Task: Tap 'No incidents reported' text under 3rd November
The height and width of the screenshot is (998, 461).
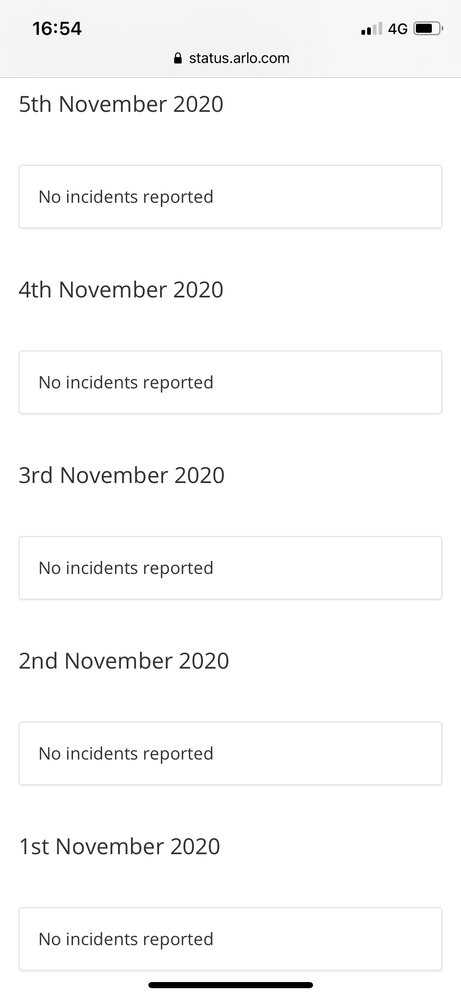Action: (125, 568)
